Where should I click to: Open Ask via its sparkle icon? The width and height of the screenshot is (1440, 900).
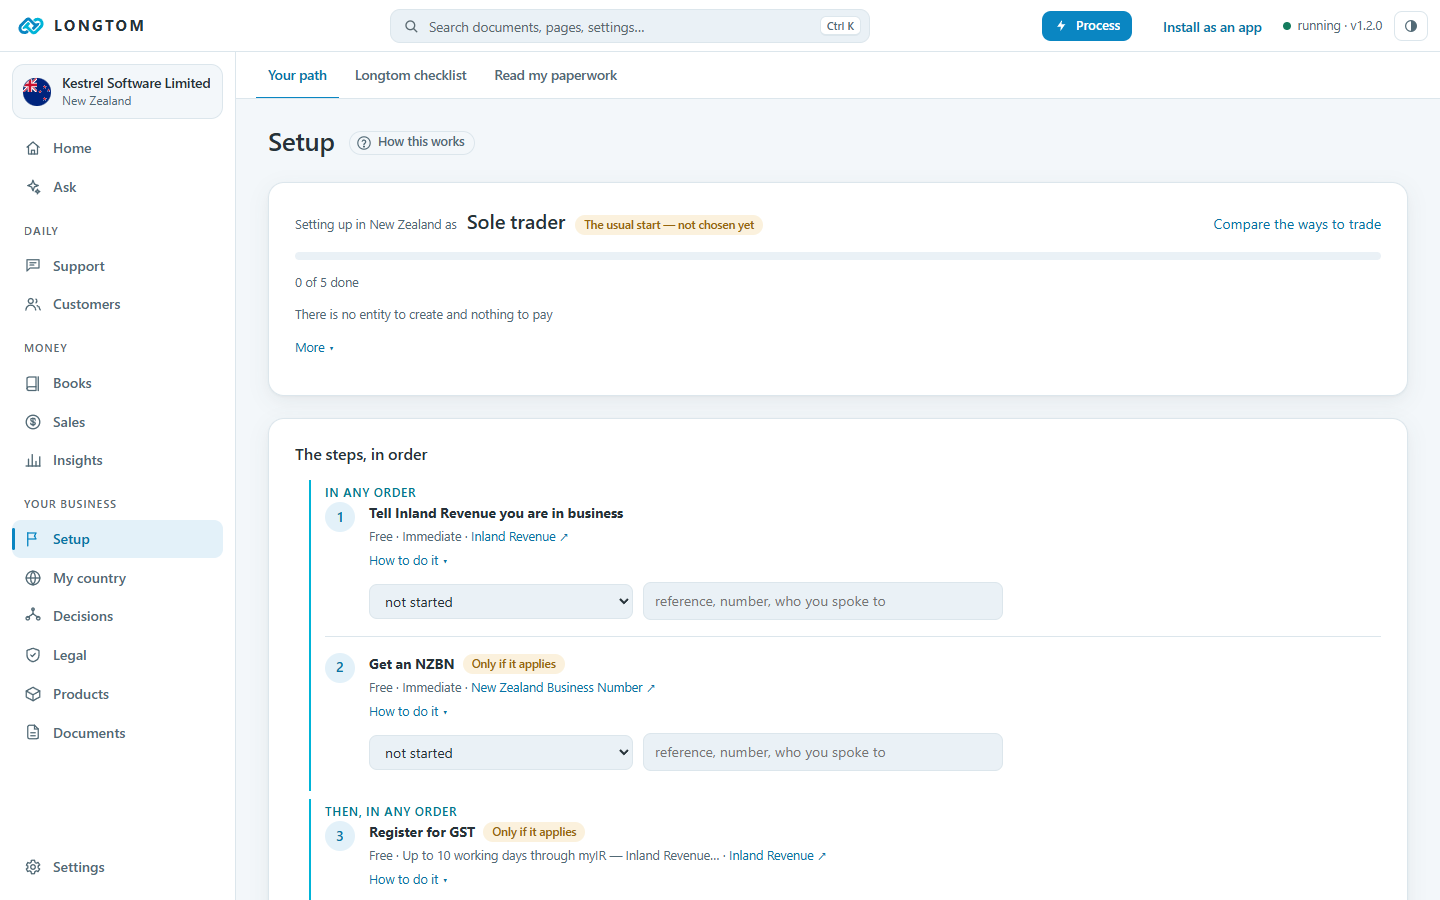(33, 187)
